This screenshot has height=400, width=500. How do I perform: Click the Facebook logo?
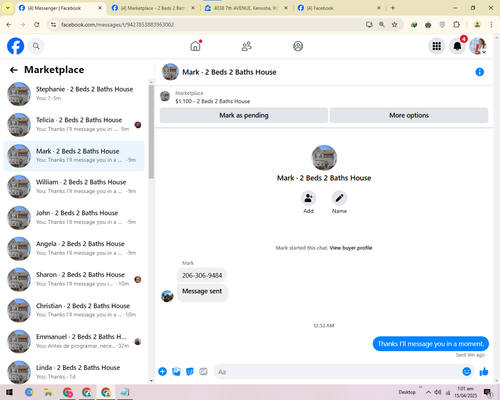[x=16, y=46]
